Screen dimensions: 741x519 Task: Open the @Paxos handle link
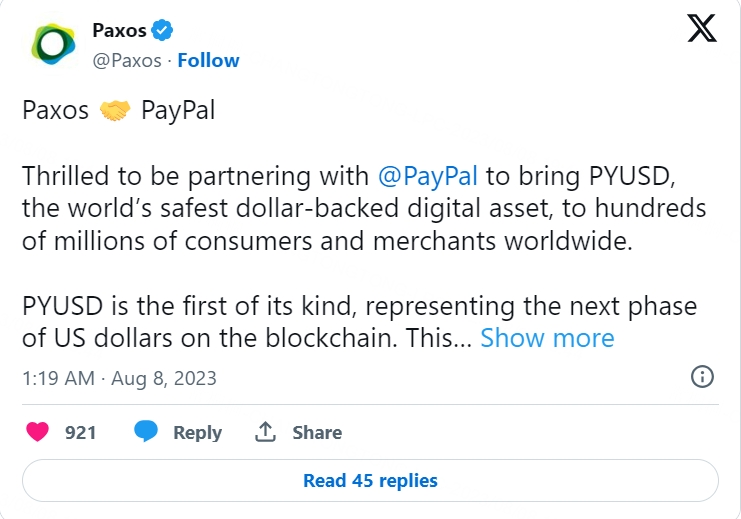pos(126,60)
